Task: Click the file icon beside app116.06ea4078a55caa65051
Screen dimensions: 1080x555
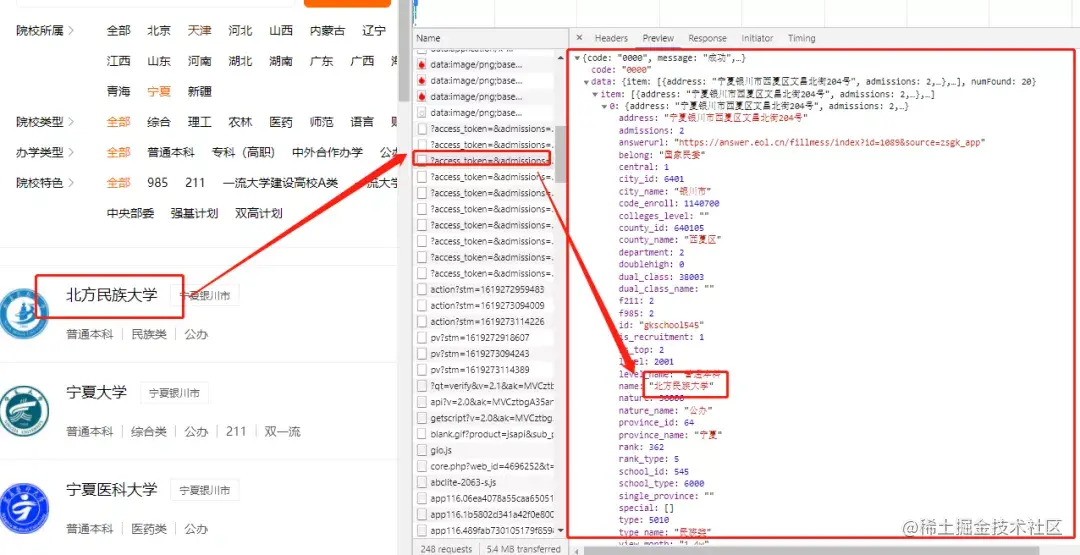Action: click(422, 499)
